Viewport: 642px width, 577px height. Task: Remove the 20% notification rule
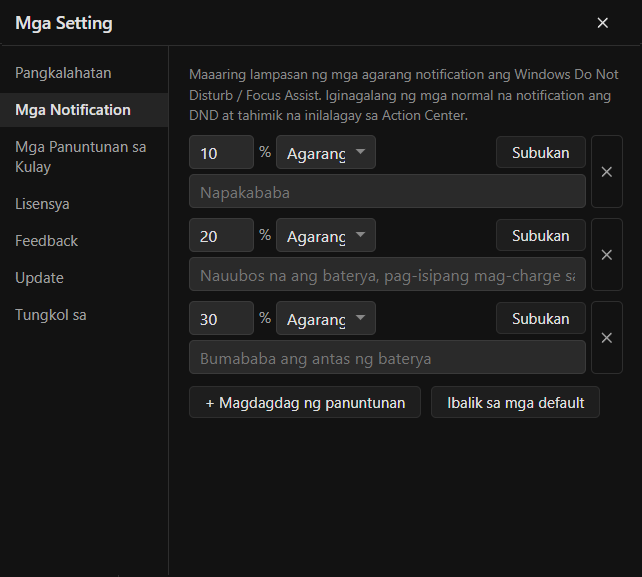(x=607, y=255)
